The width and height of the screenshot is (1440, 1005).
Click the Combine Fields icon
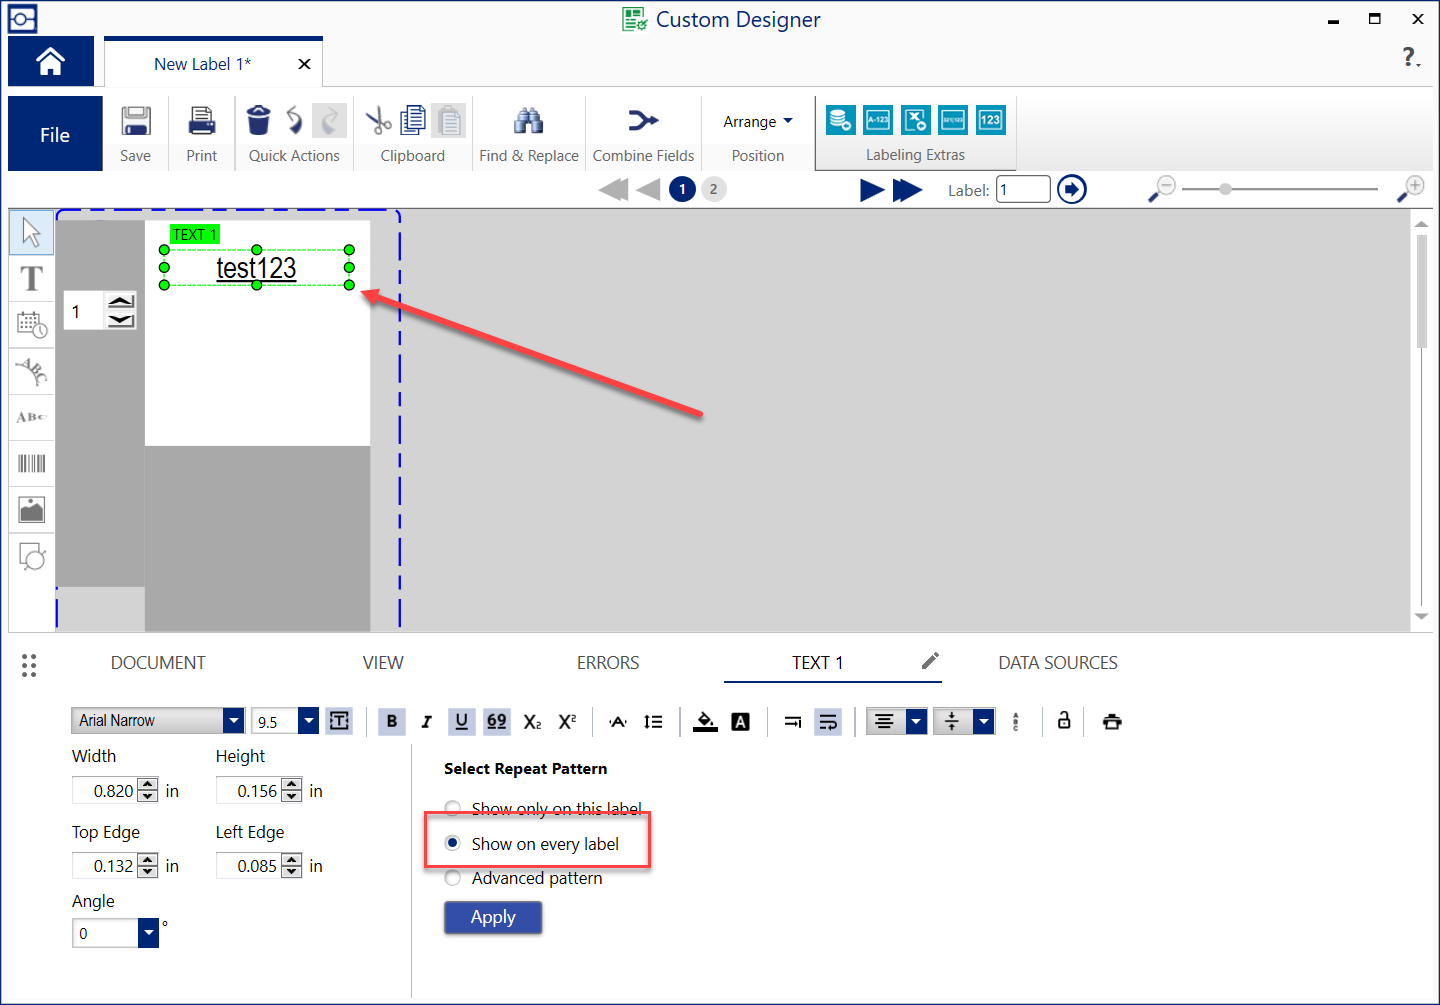pos(643,122)
